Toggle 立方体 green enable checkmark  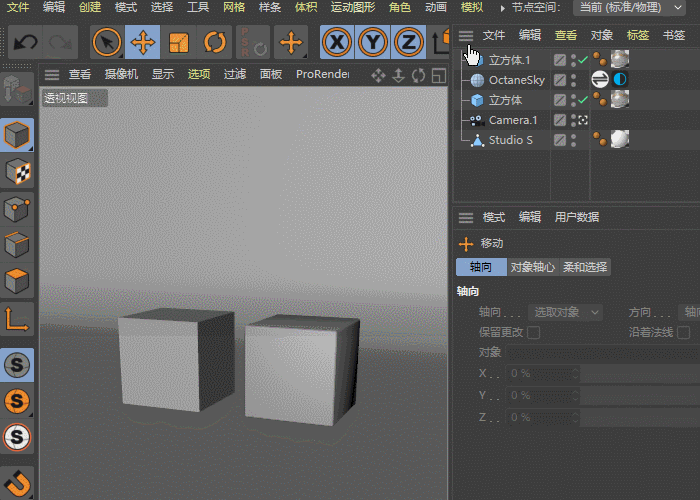(583, 100)
